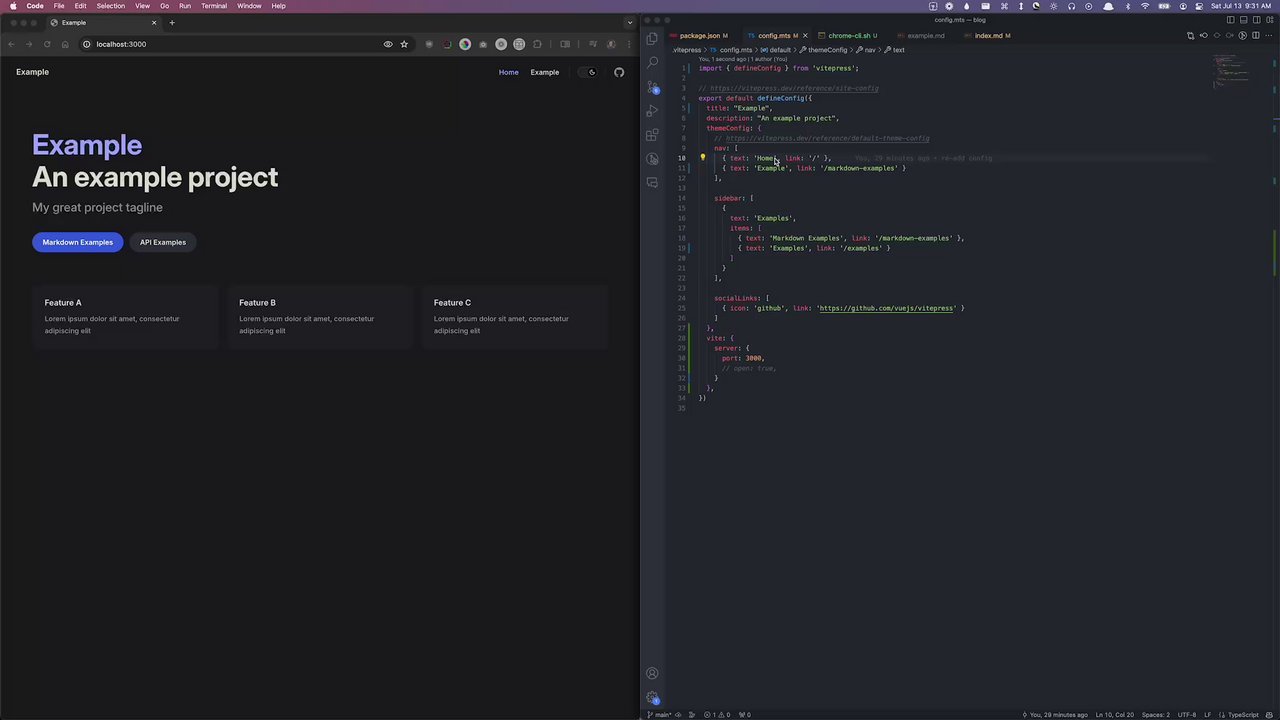This screenshot has width=1280, height=720.
Task: Open the Manage gear icon in VS Code
Action: 652,698
